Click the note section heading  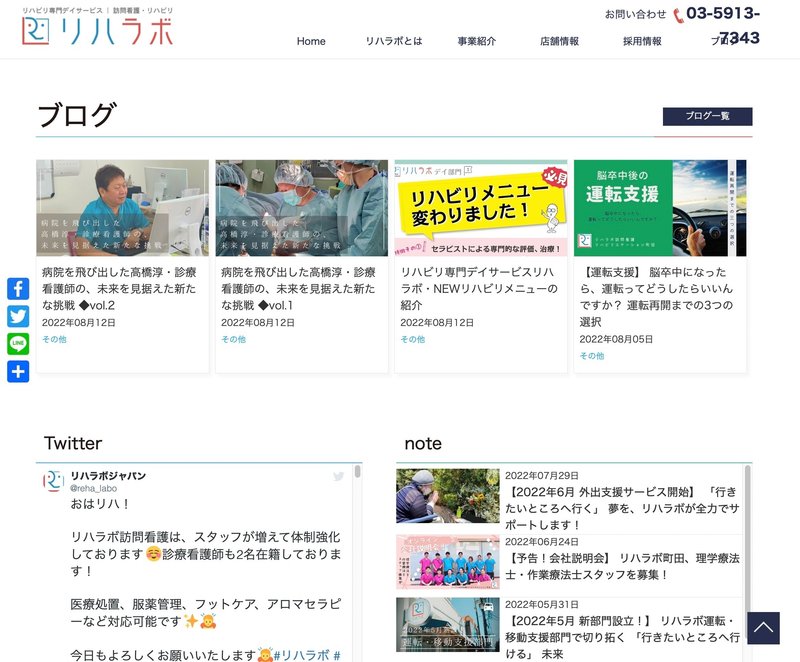coord(423,444)
